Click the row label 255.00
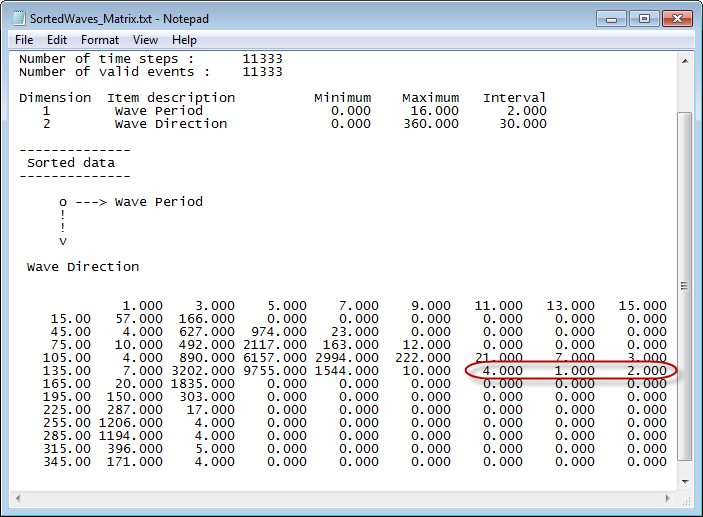Screen dimensions: 703x517 (x=67, y=423)
